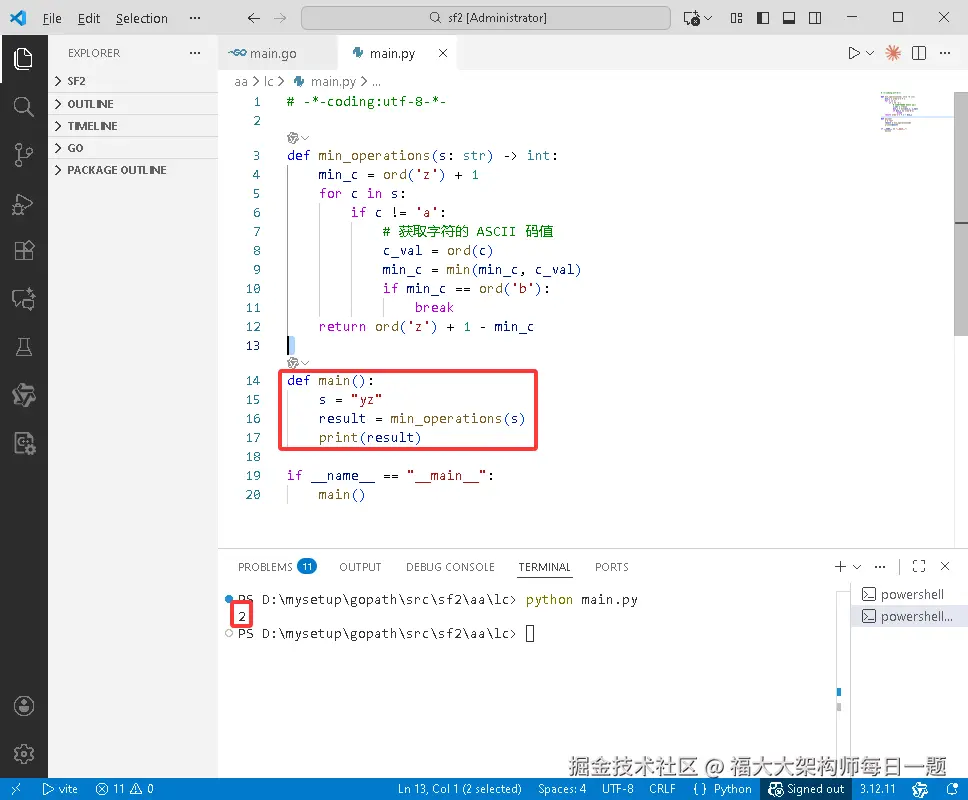This screenshot has width=968, height=800.
Task: Expand the OUTLINE section
Action: point(133,104)
